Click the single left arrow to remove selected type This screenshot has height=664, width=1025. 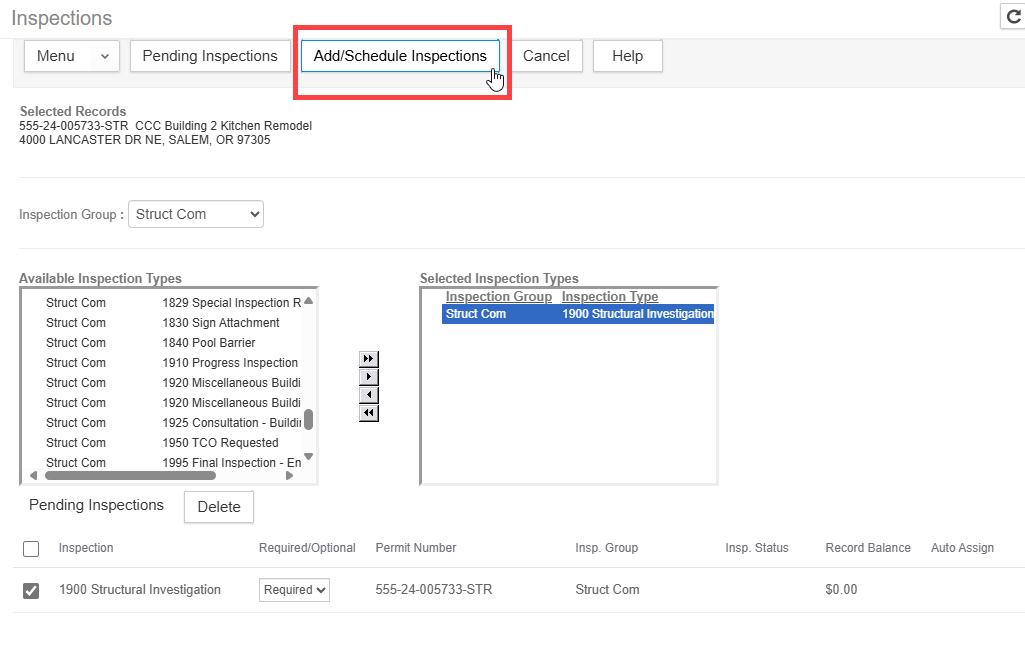(x=368, y=395)
